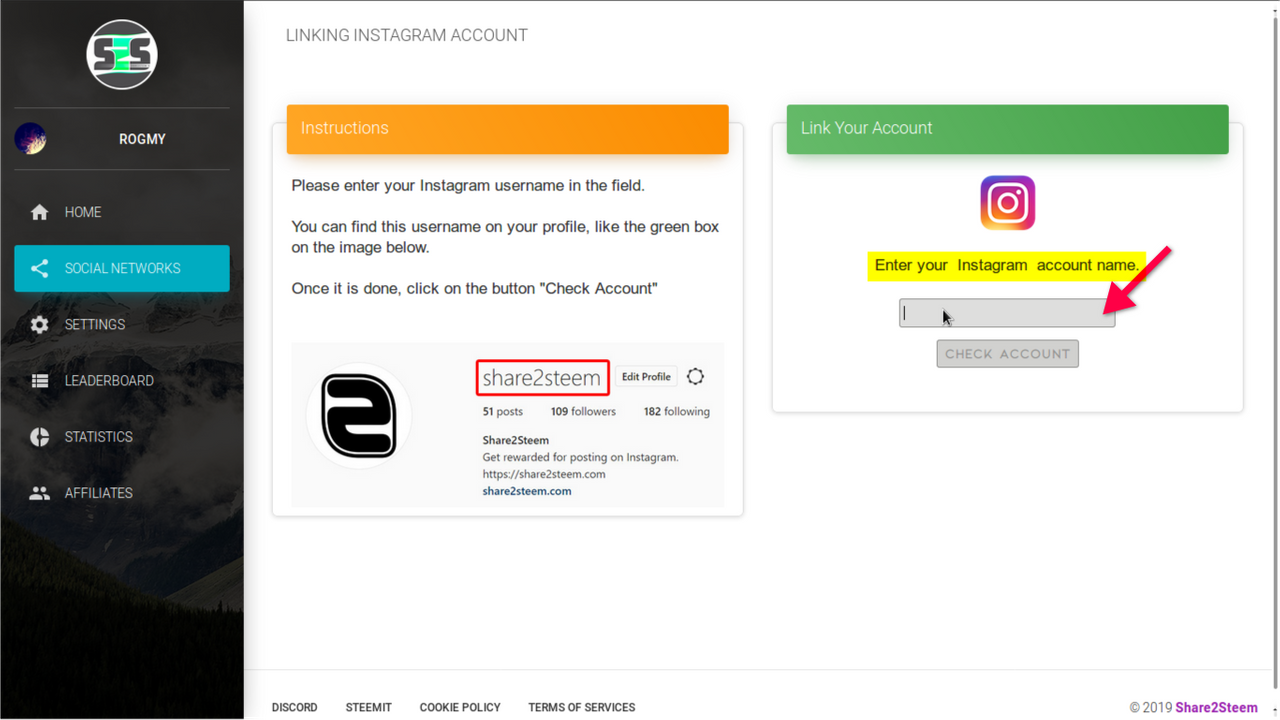Click Edit Profile in example image
Screen dimensions: 1280x720
646,376
